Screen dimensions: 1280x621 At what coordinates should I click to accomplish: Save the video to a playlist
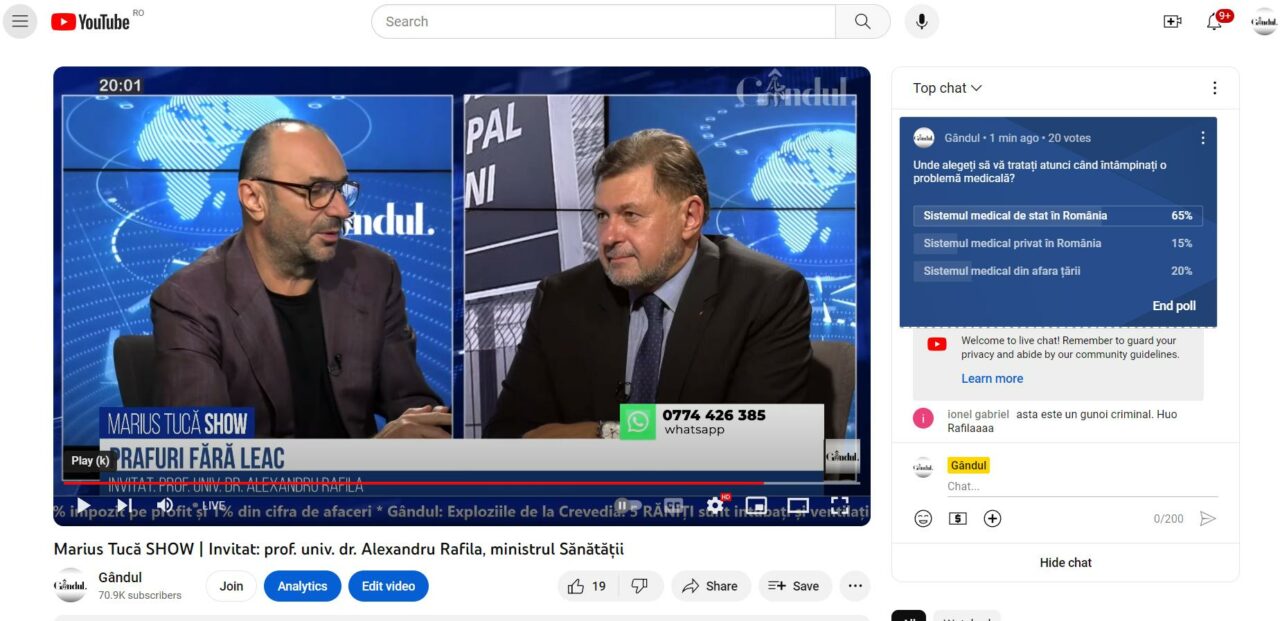[794, 586]
